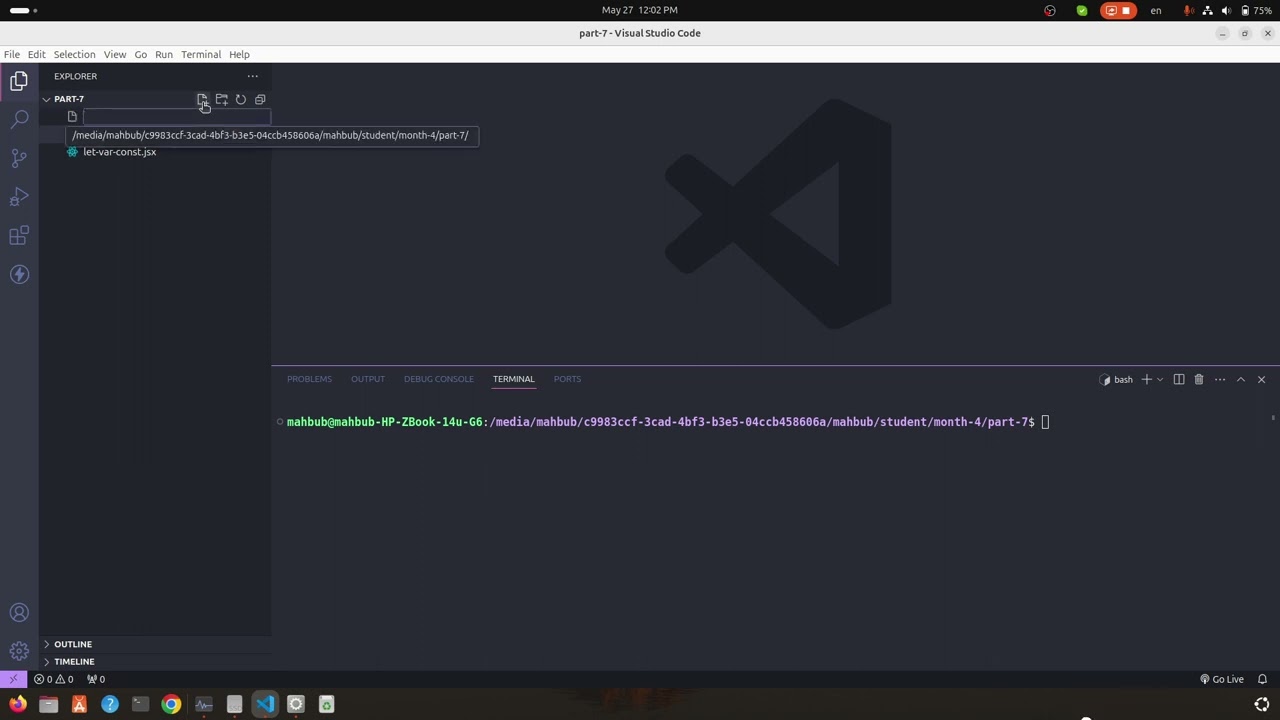
Task: Open the Source Control view
Action: tap(19, 159)
